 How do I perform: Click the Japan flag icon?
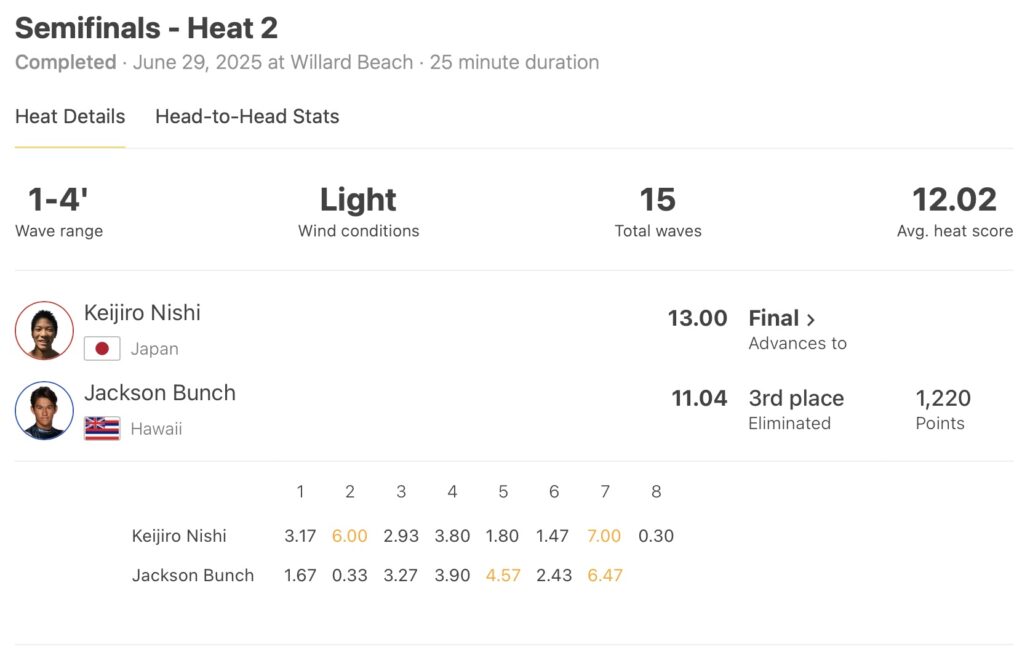[102, 349]
